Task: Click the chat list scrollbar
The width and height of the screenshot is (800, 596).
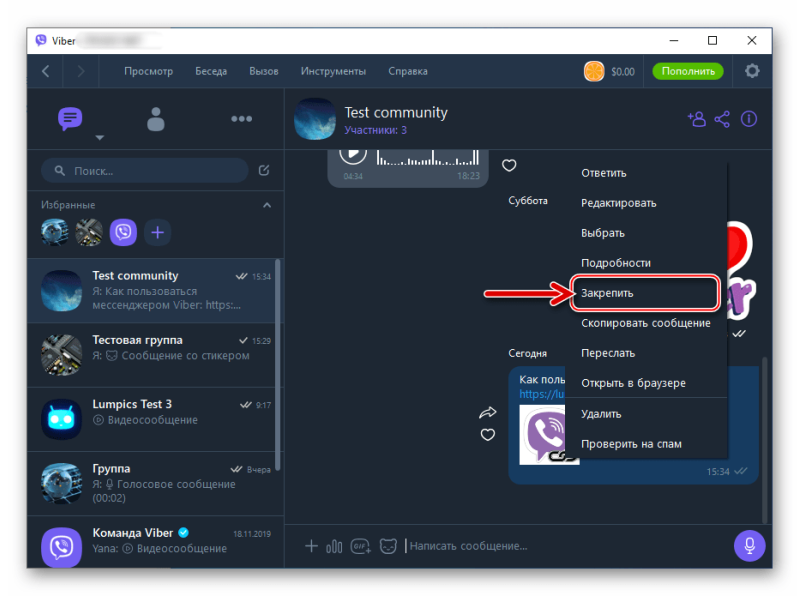Action: coord(278,364)
